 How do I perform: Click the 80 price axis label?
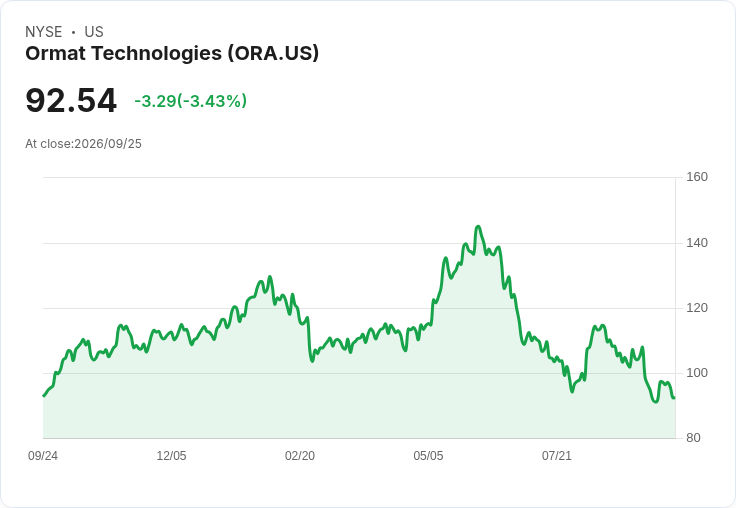tap(693, 438)
